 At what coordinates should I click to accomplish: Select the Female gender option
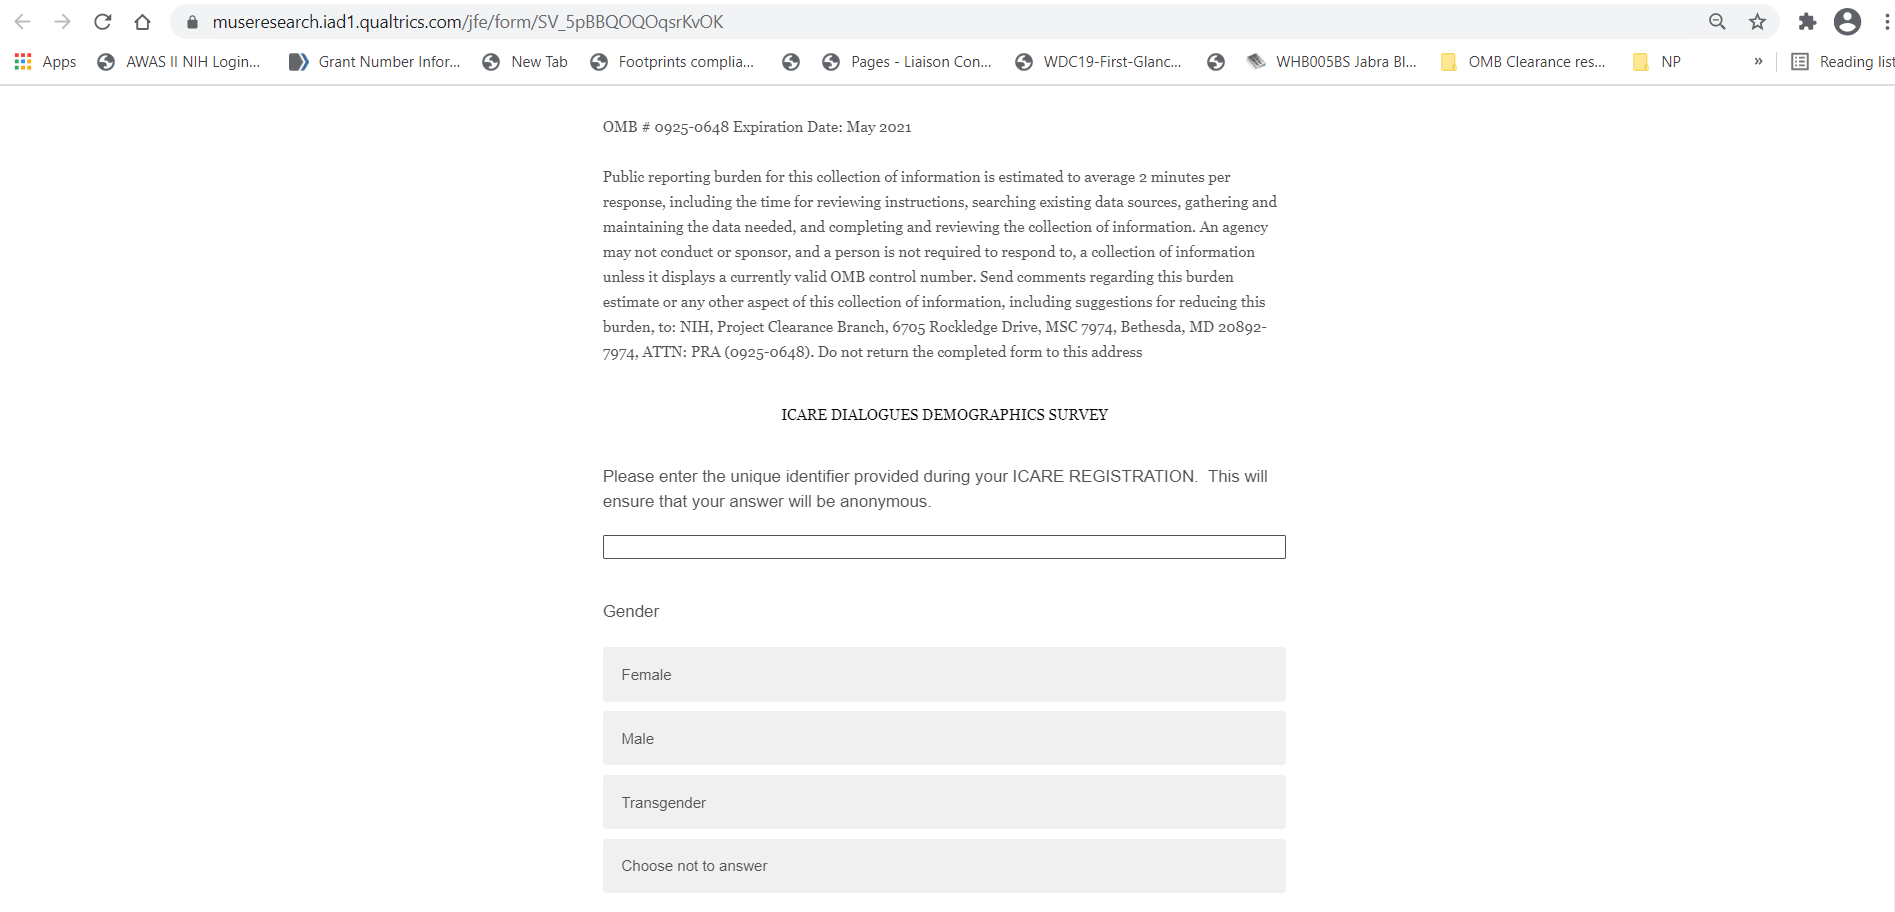[943, 675]
